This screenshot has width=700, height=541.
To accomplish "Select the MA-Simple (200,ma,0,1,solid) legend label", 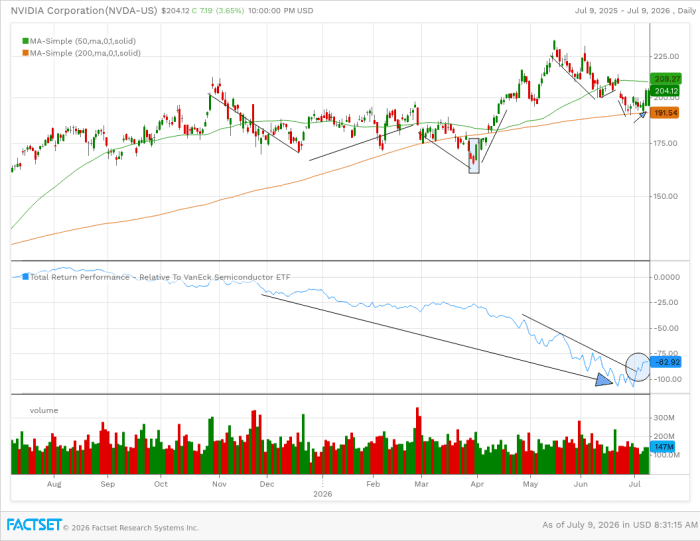I will coord(85,53).
